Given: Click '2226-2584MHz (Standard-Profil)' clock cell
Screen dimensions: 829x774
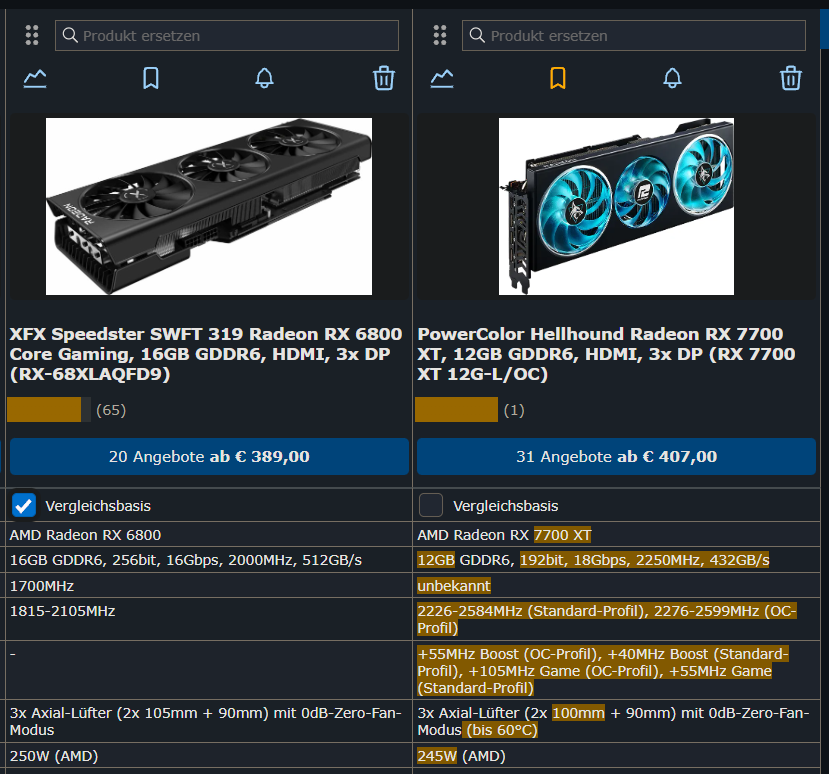Looking at the screenshot, I should coord(616,619).
